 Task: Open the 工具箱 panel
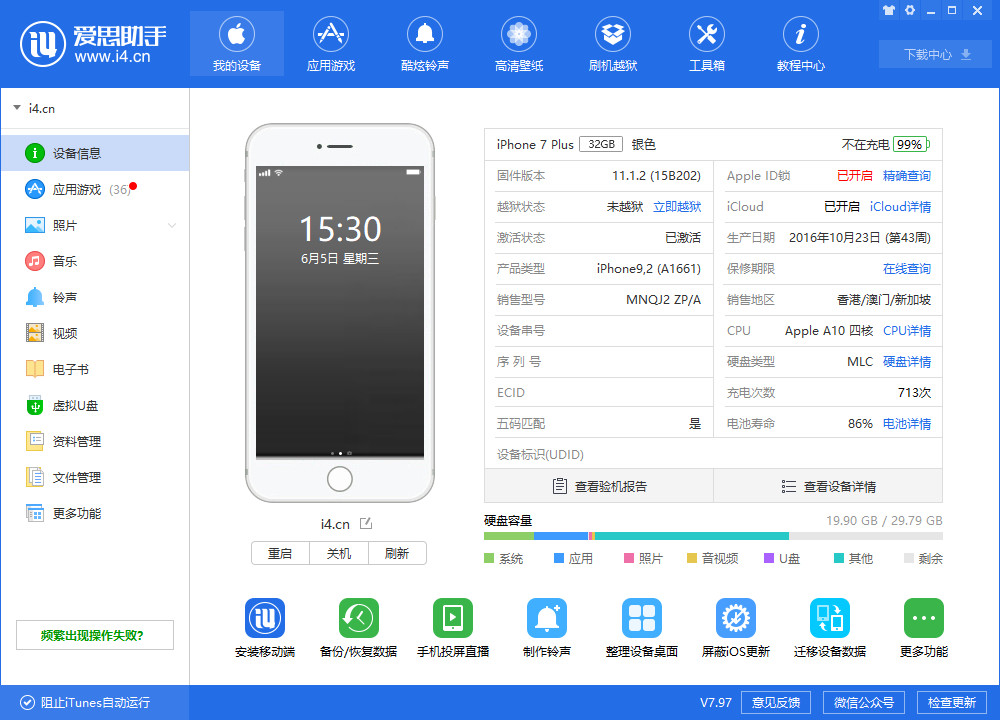coord(706,43)
